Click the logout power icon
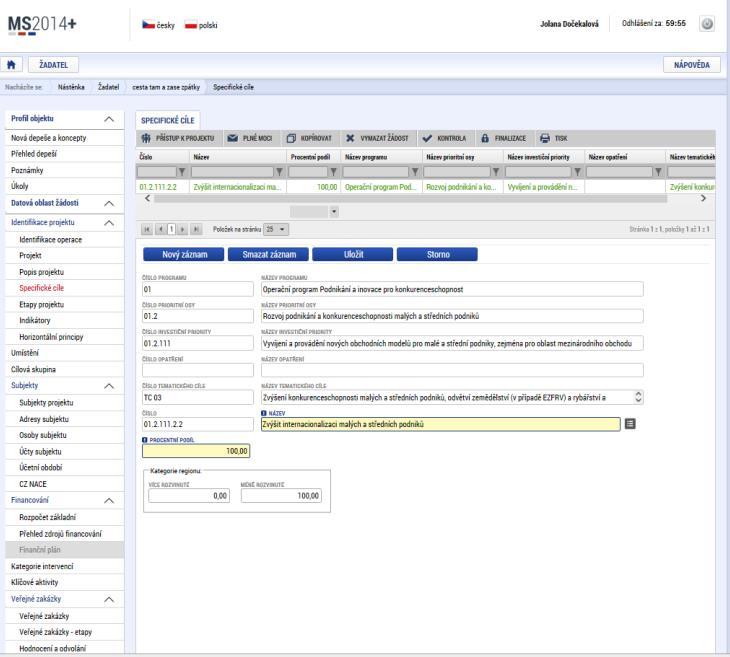The image size is (730, 657). (x=707, y=24)
